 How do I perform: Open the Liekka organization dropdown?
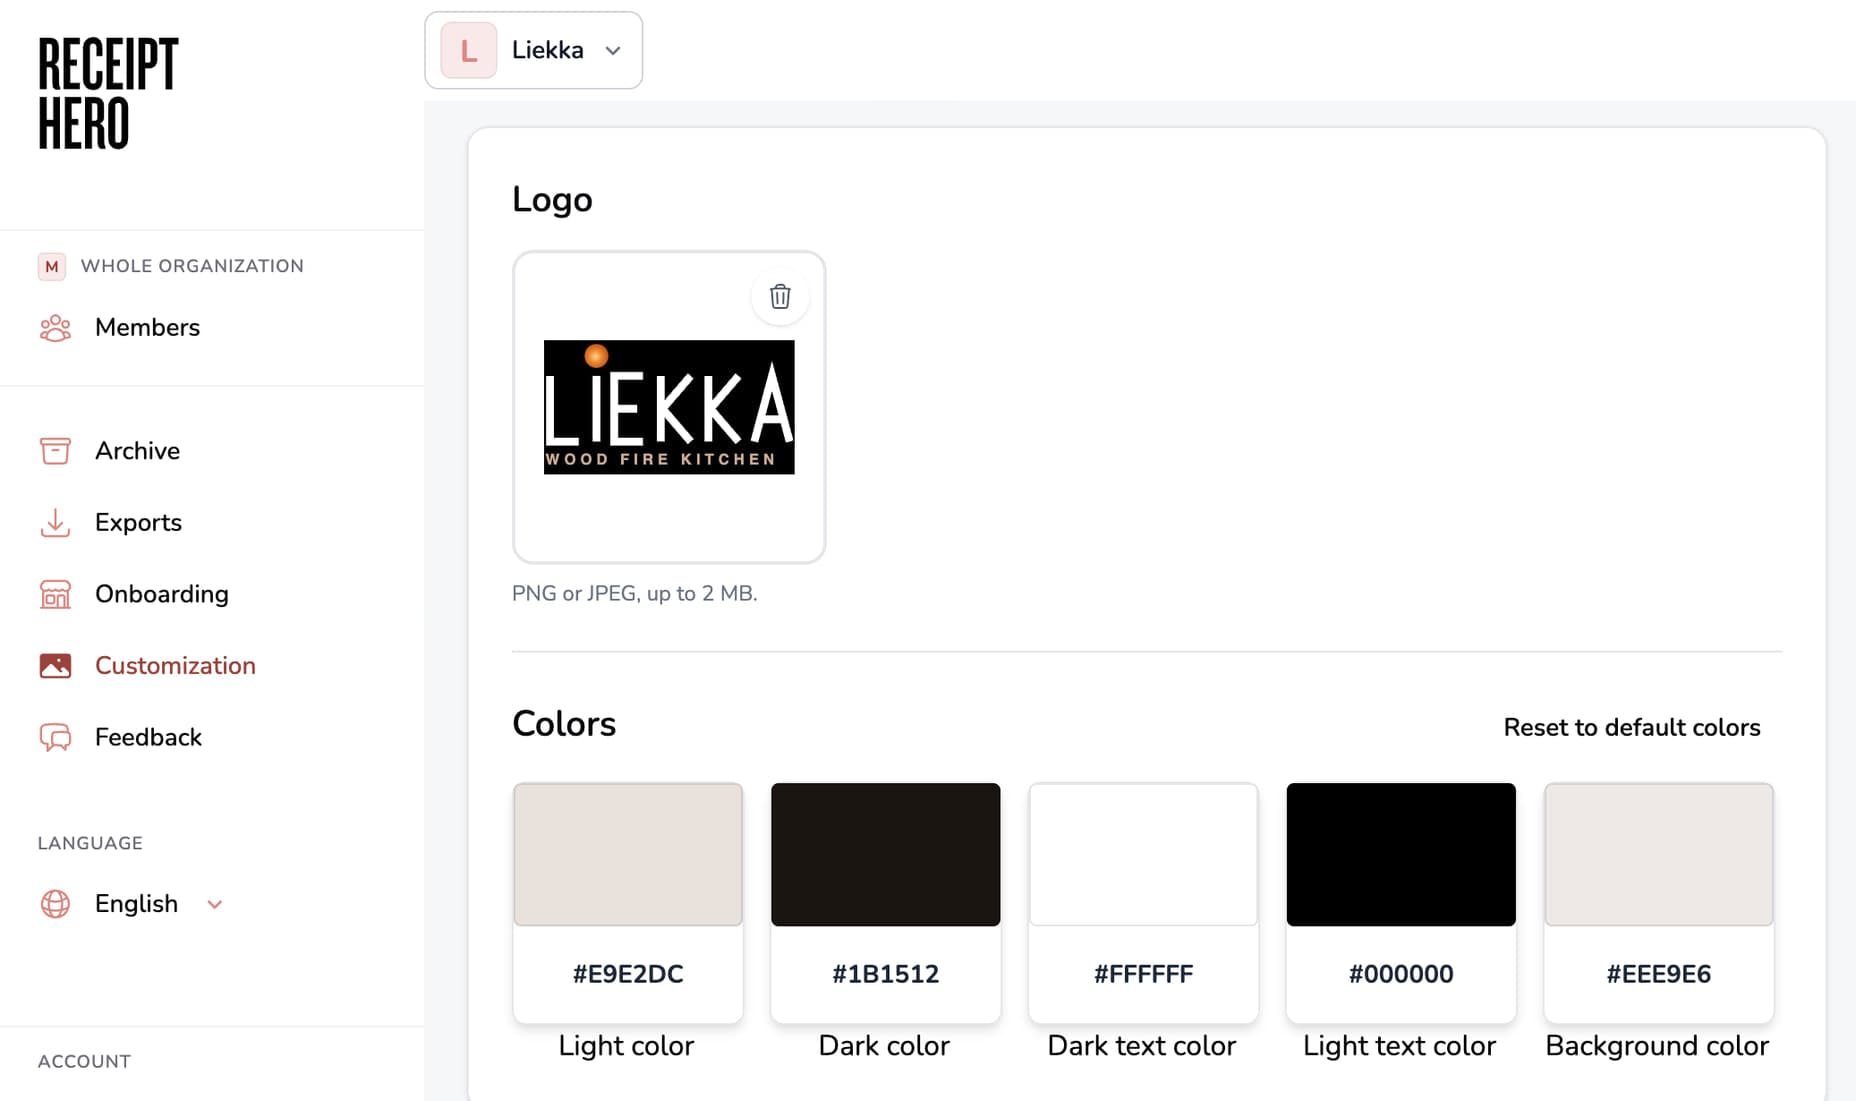(534, 50)
